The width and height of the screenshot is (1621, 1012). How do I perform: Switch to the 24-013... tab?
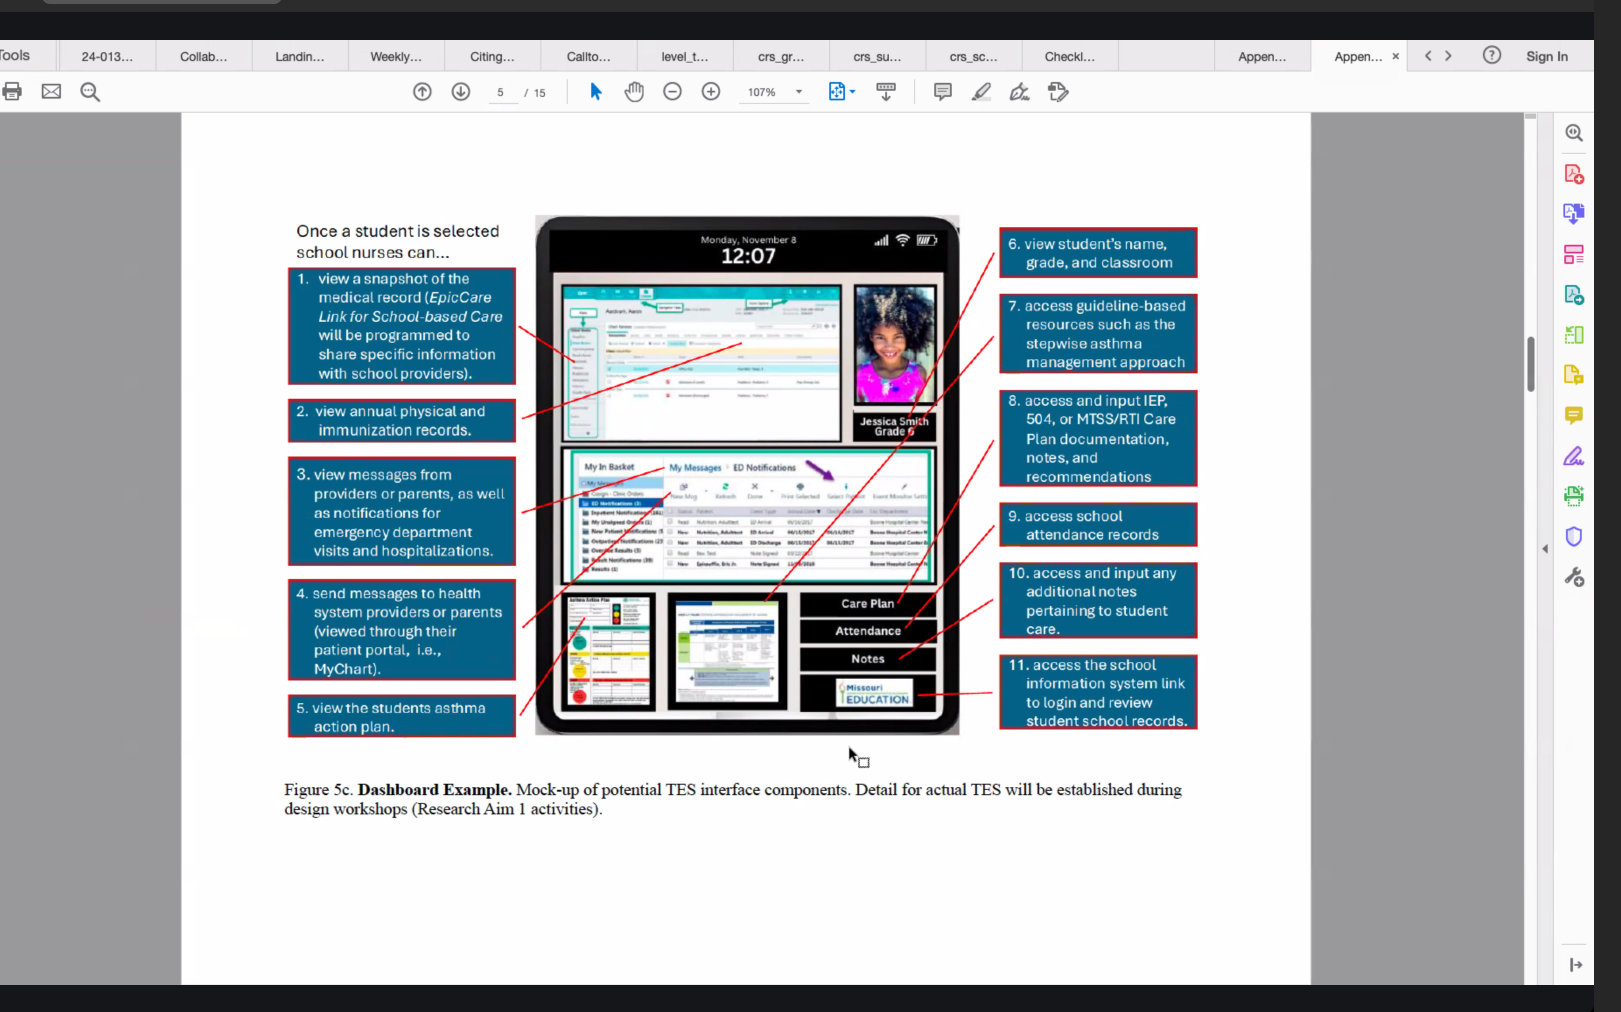(107, 56)
